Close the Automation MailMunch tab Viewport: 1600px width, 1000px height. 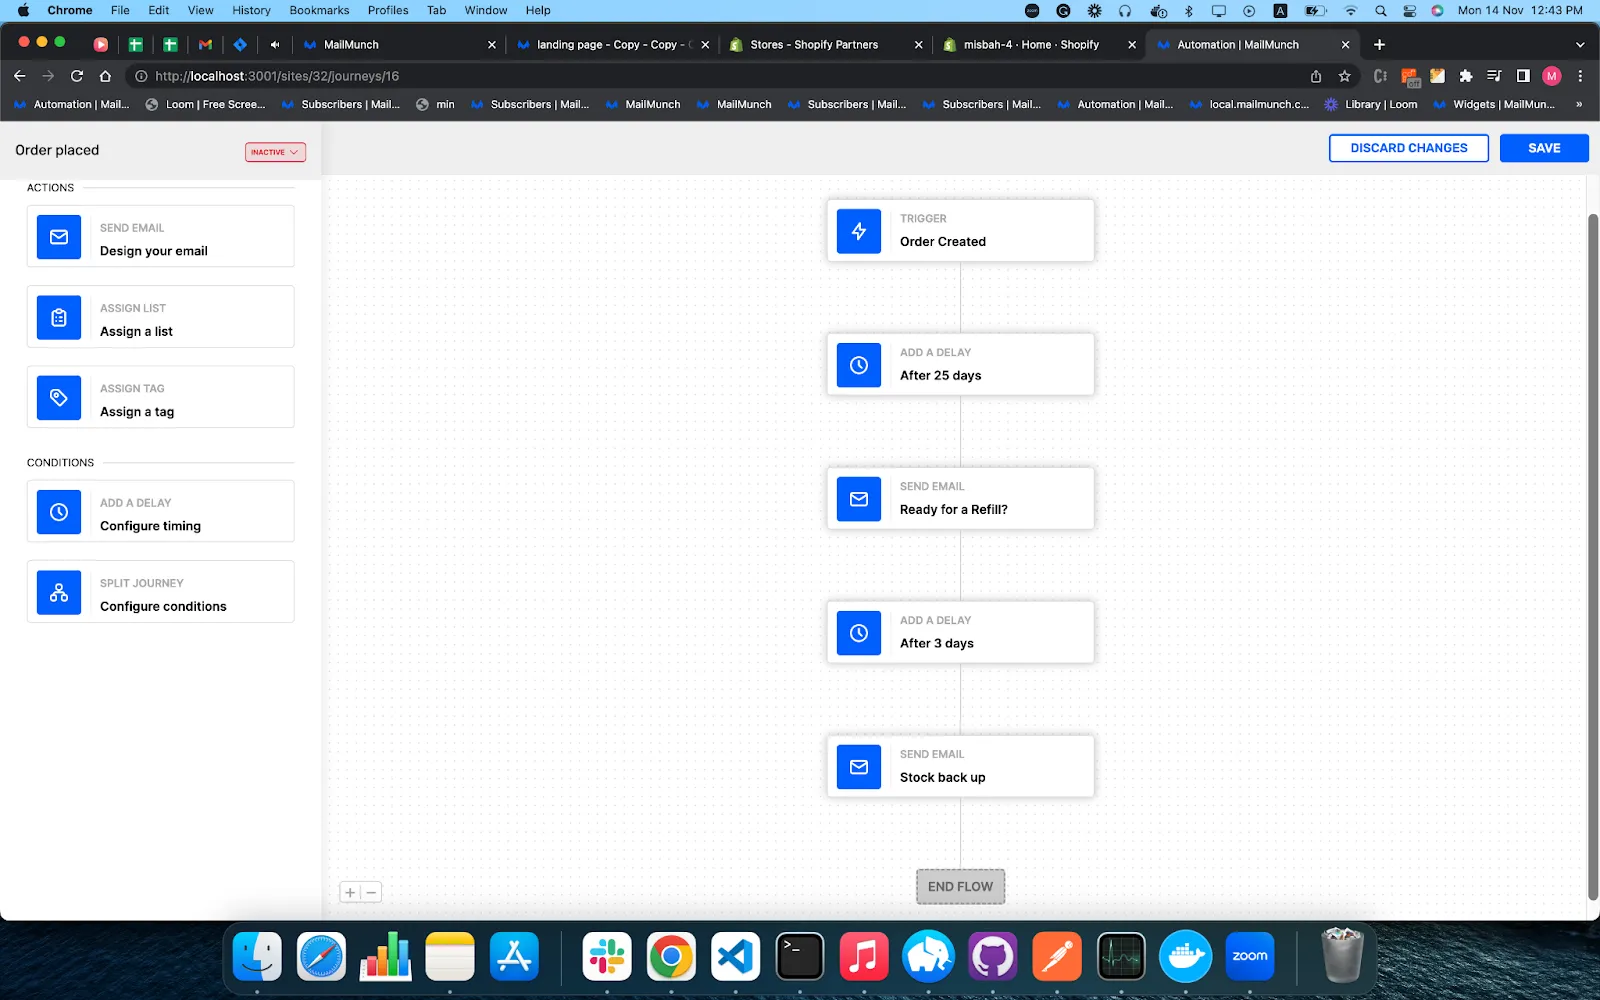point(1345,44)
